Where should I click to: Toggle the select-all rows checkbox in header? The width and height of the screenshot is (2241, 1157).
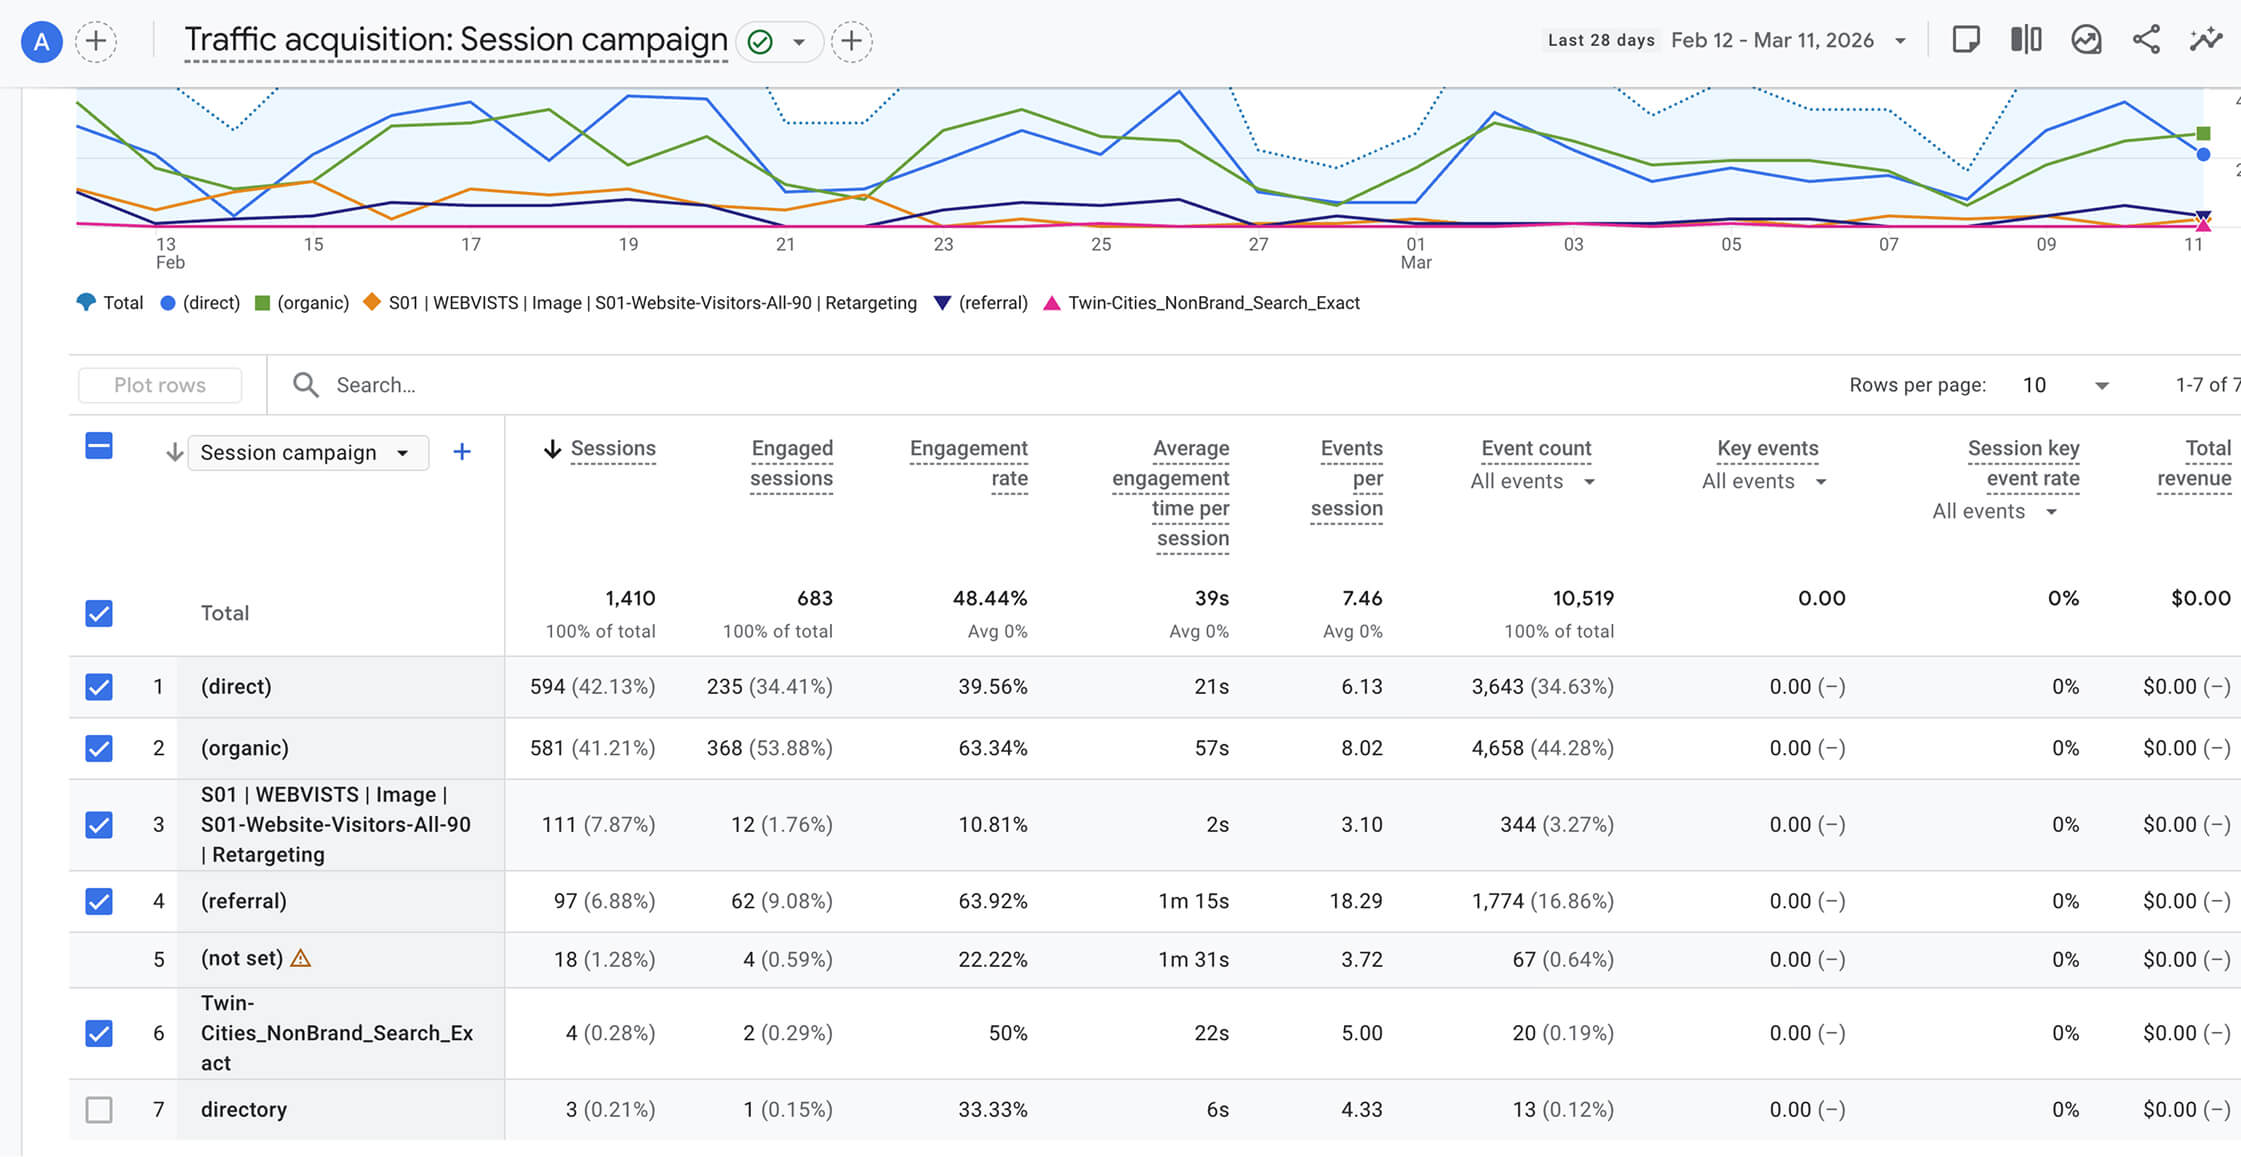click(99, 446)
